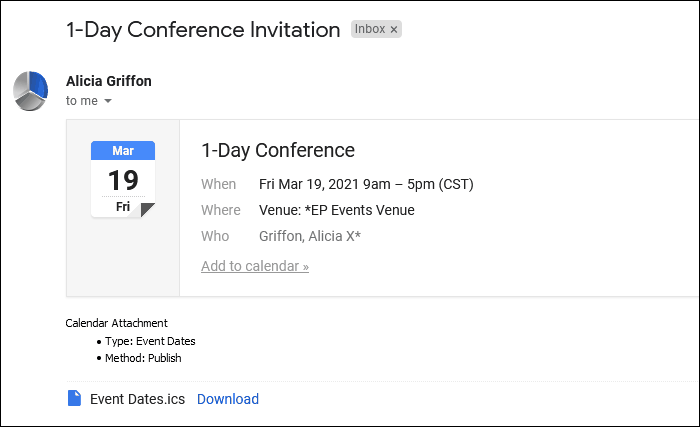Click the 'Who' field label
Image resolution: width=700 pixels, height=427 pixels.
[215, 236]
